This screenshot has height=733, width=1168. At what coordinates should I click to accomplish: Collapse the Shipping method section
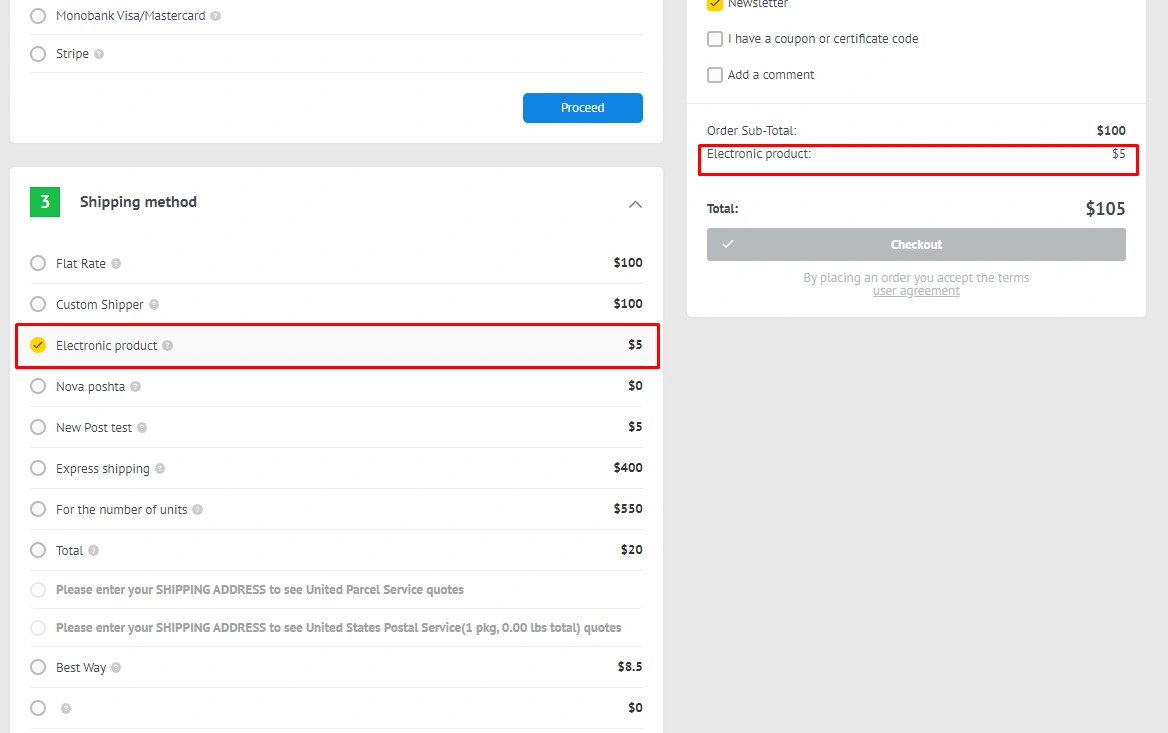[635, 204]
